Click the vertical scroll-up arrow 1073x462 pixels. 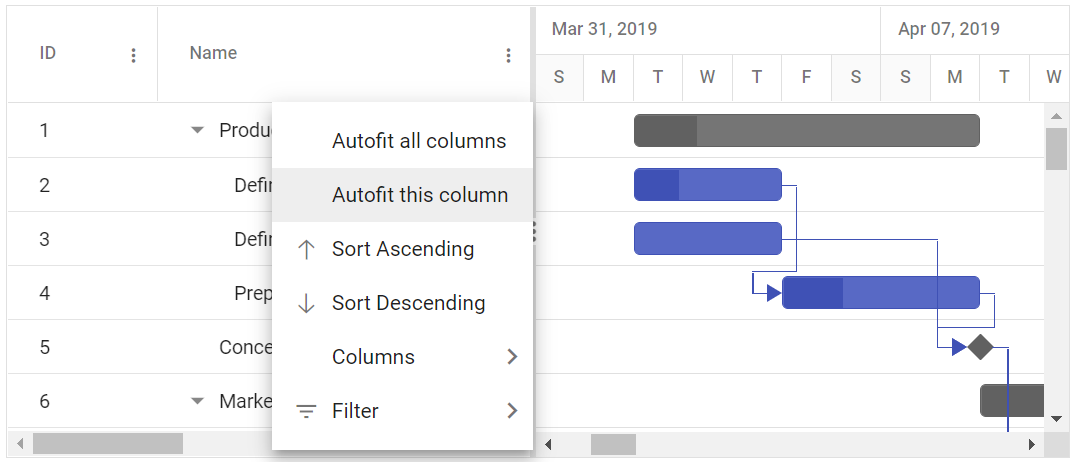(1056, 114)
